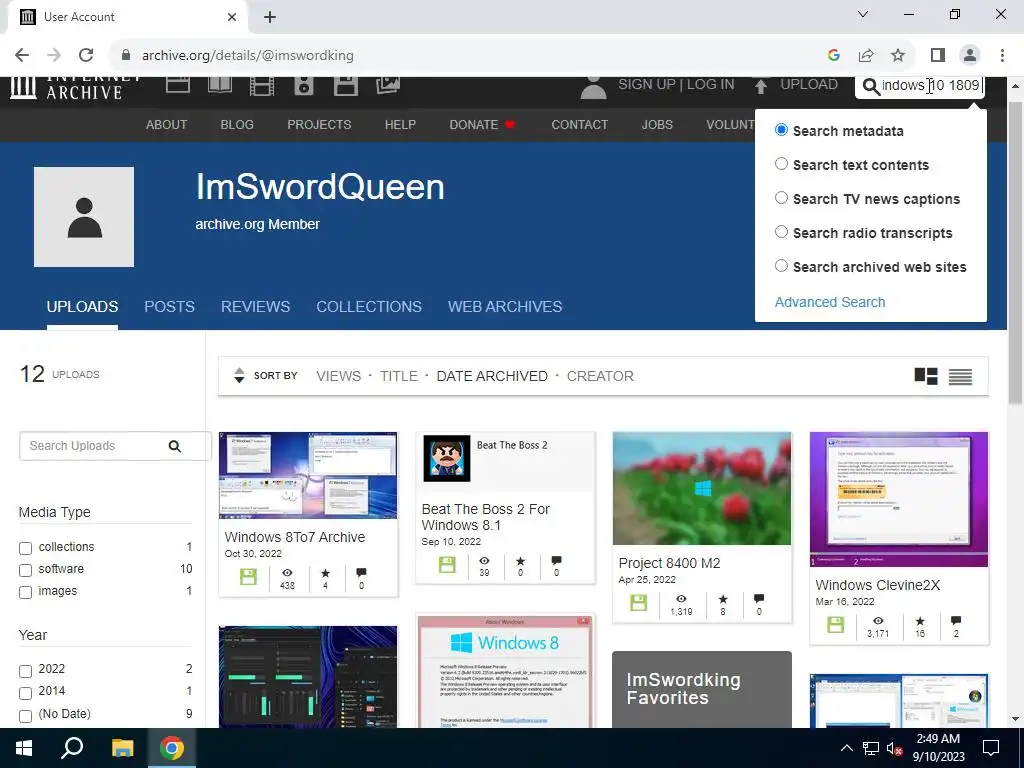Click the user silhouette icon beside Sign Up
The image size is (1024, 768).
594,88
